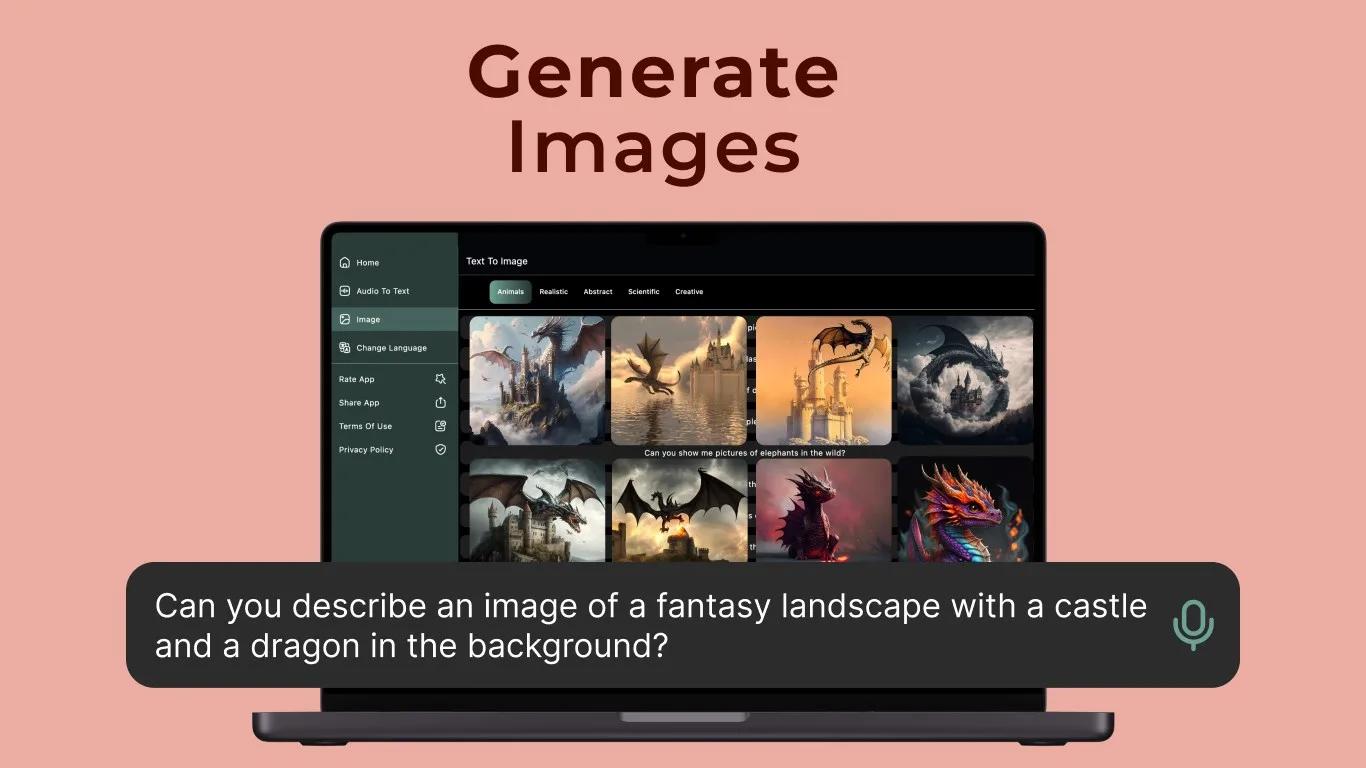This screenshot has height=768, width=1366.
Task: Click the Change Language translate icon
Action: [345, 348]
